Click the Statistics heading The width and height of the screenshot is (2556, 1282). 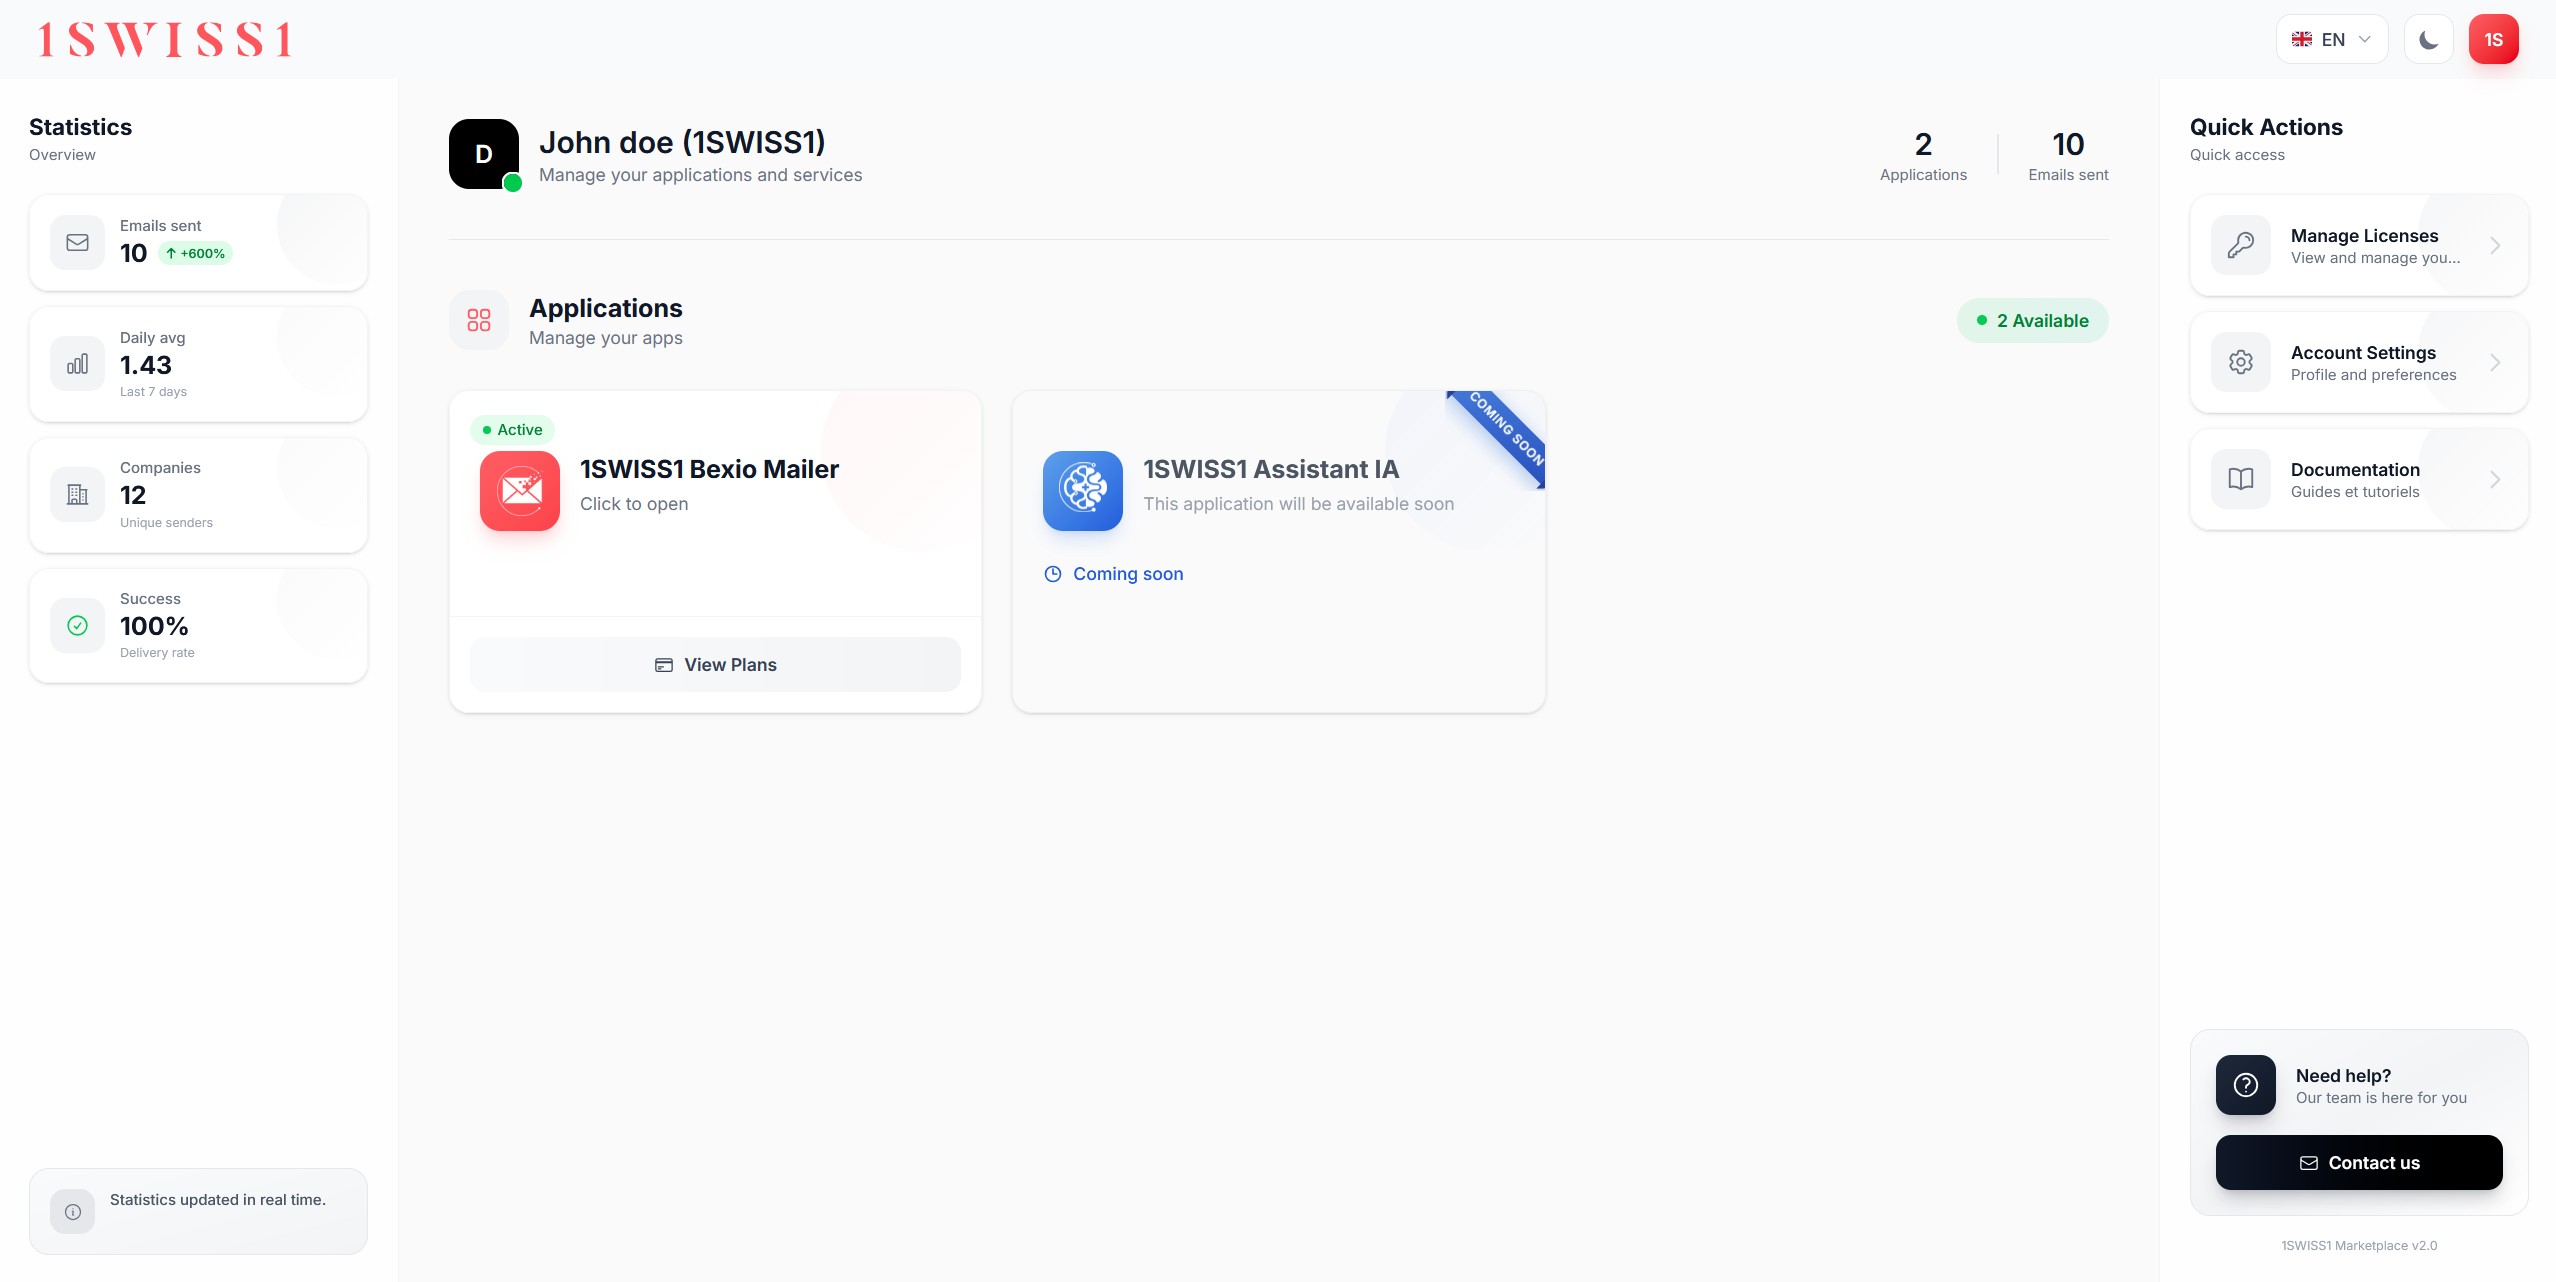[x=80, y=127]
